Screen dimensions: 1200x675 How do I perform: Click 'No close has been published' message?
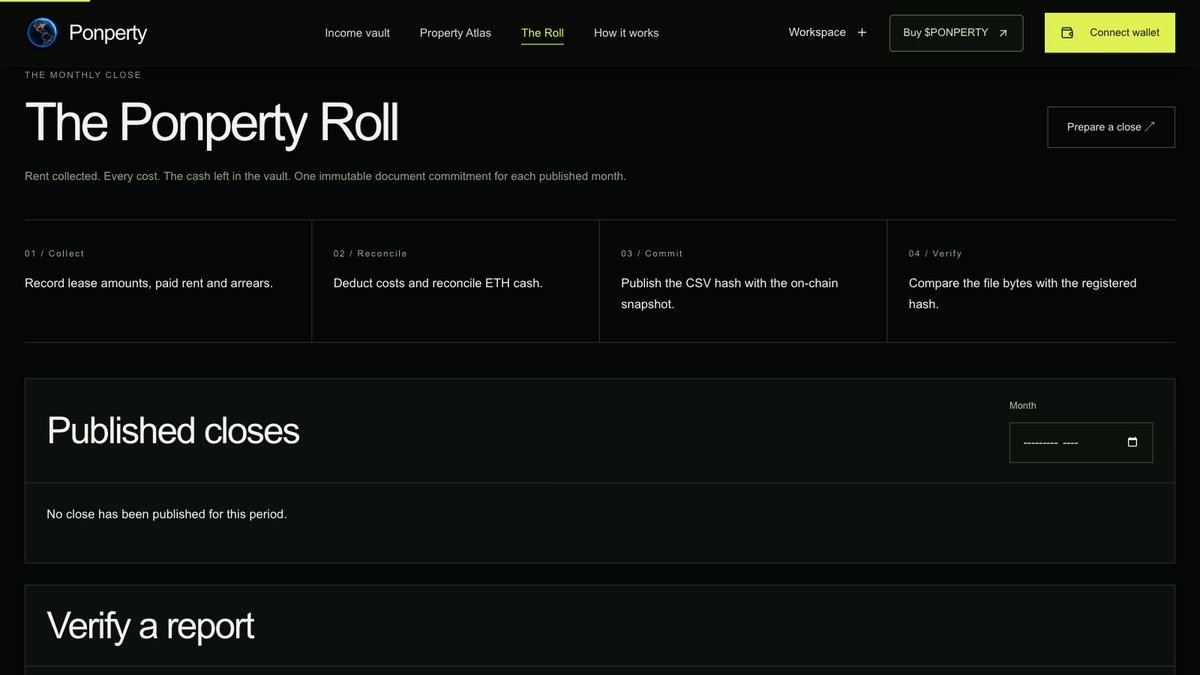point(167,514)
